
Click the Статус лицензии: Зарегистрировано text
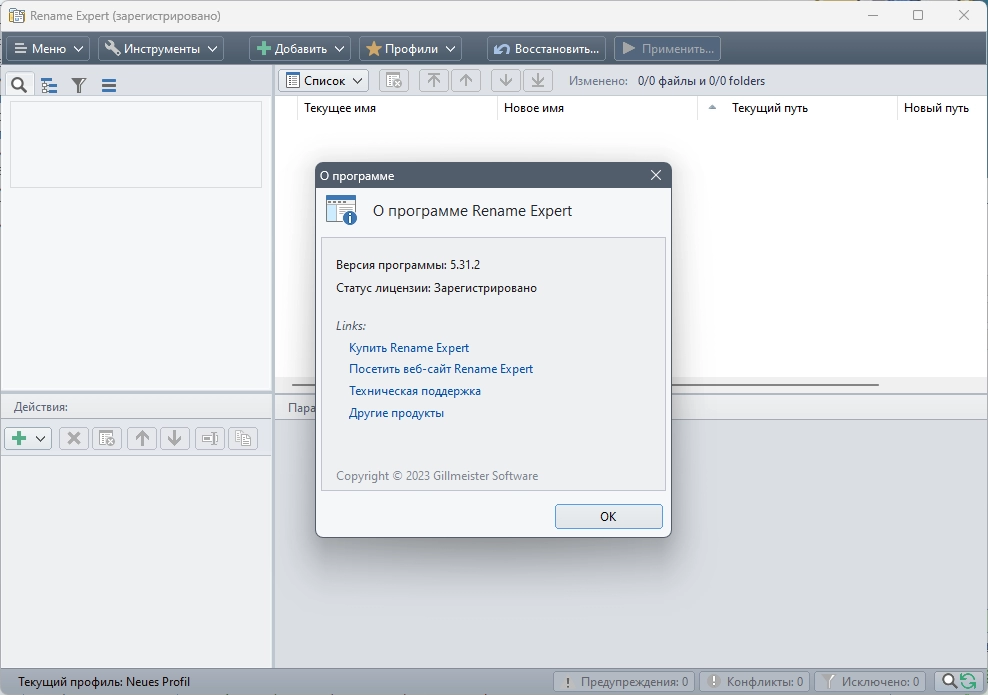(x=436, y=288)
